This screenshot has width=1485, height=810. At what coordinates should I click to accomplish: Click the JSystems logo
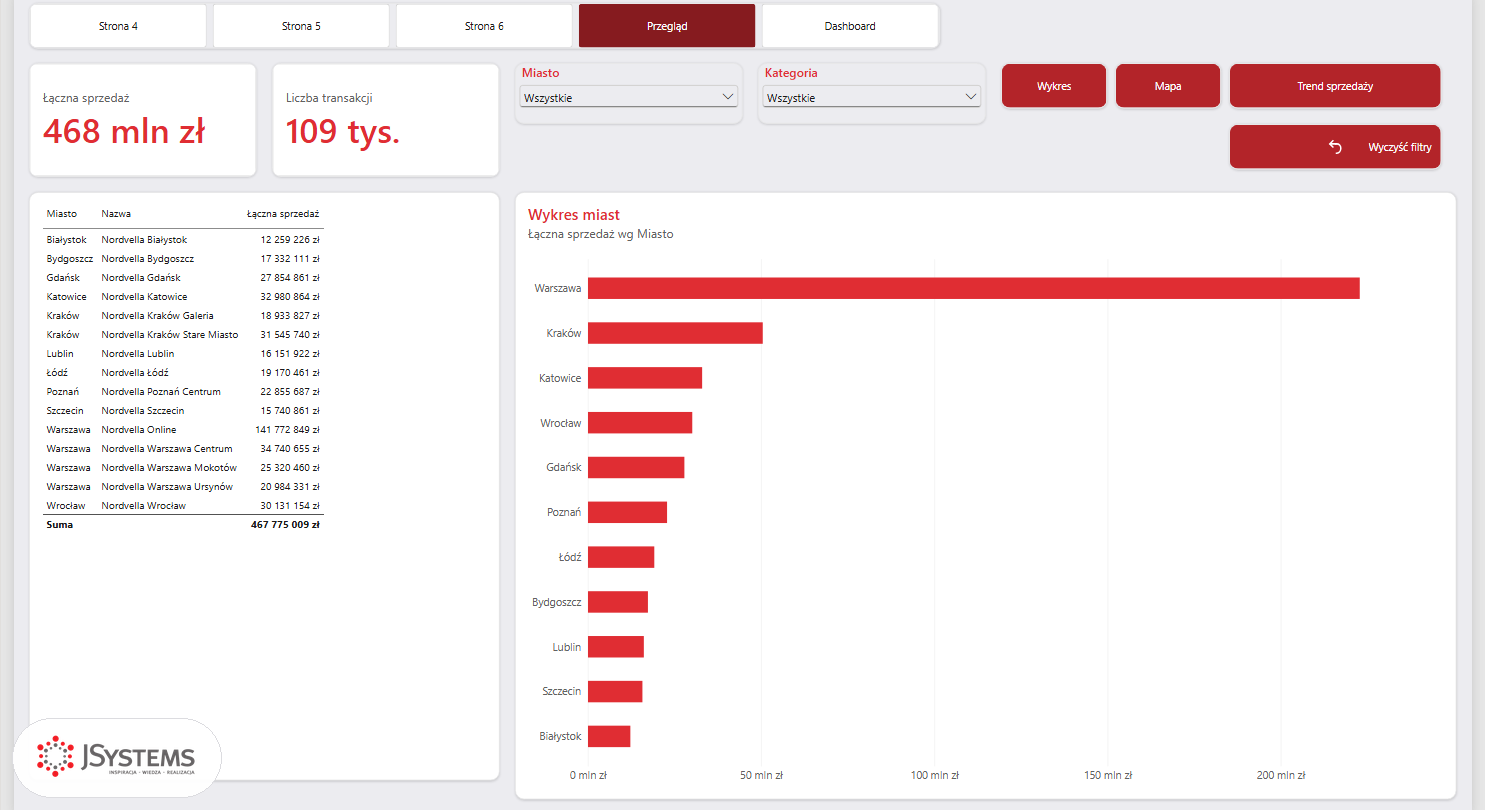tap(117, 757)
